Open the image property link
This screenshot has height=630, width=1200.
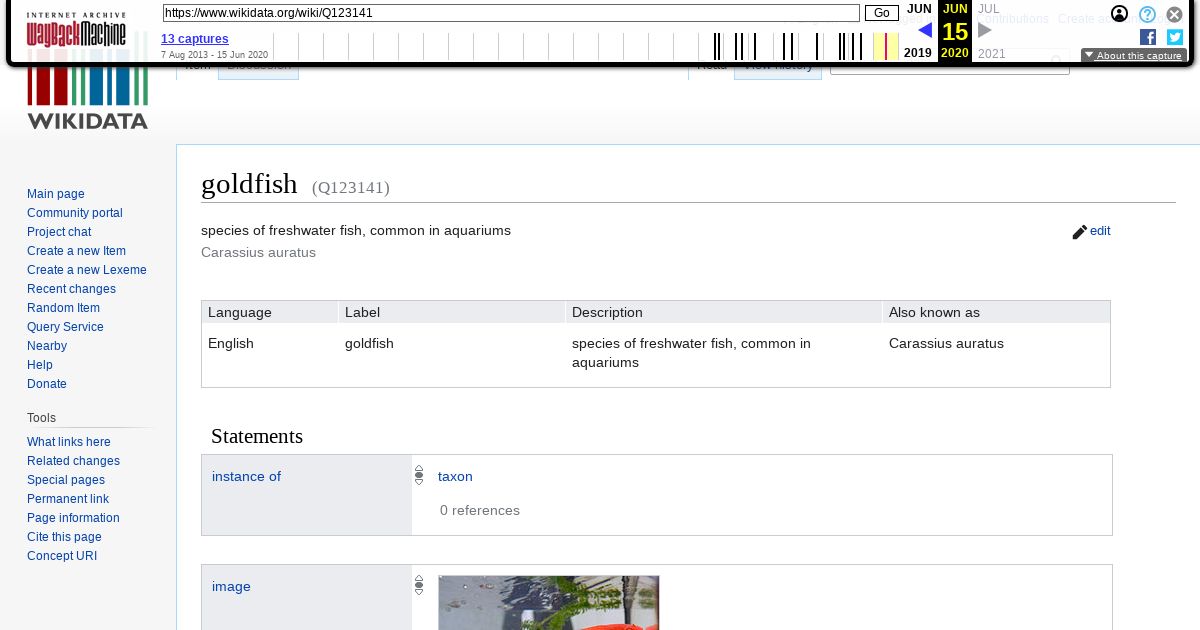pyautogui.click(x=231, y=587)
